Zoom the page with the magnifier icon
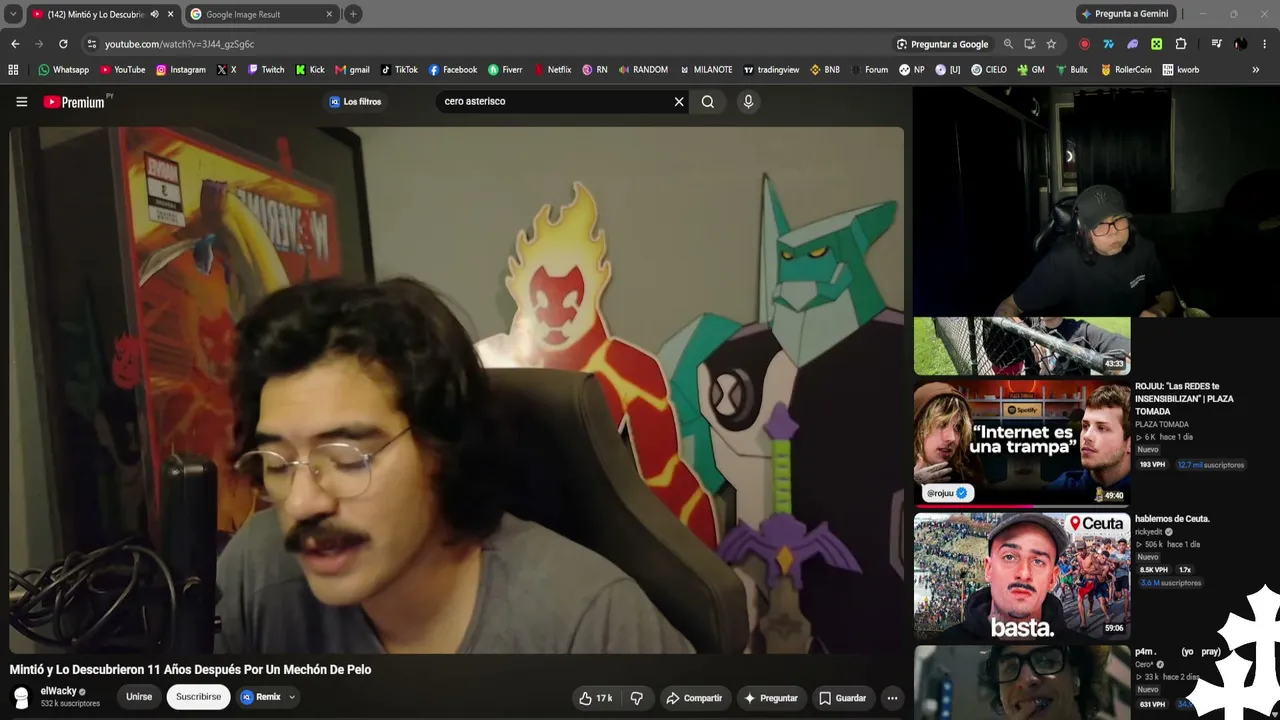1280x720 pixels. (1008, 44)
